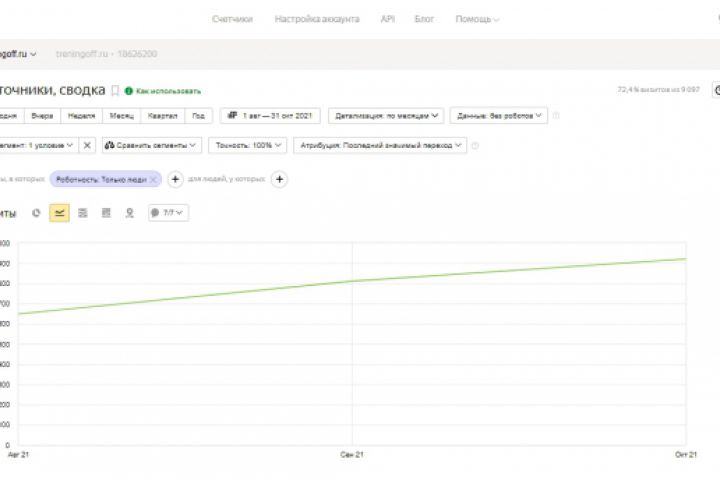Screen dimensions: 720x480
Task: Select the Неделя period tab
Action: click(81, 116)
